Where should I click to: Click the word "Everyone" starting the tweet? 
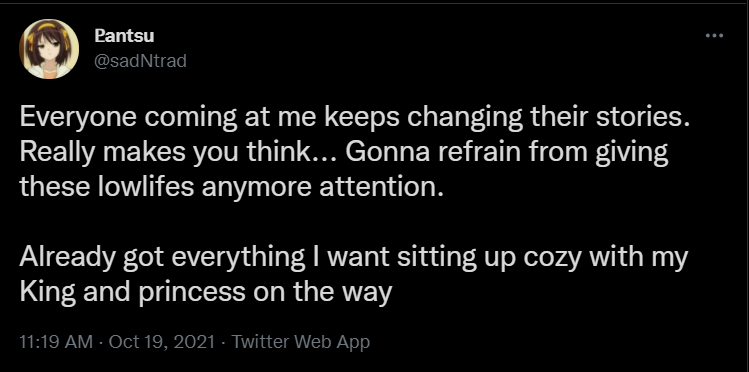click(78, 119)
